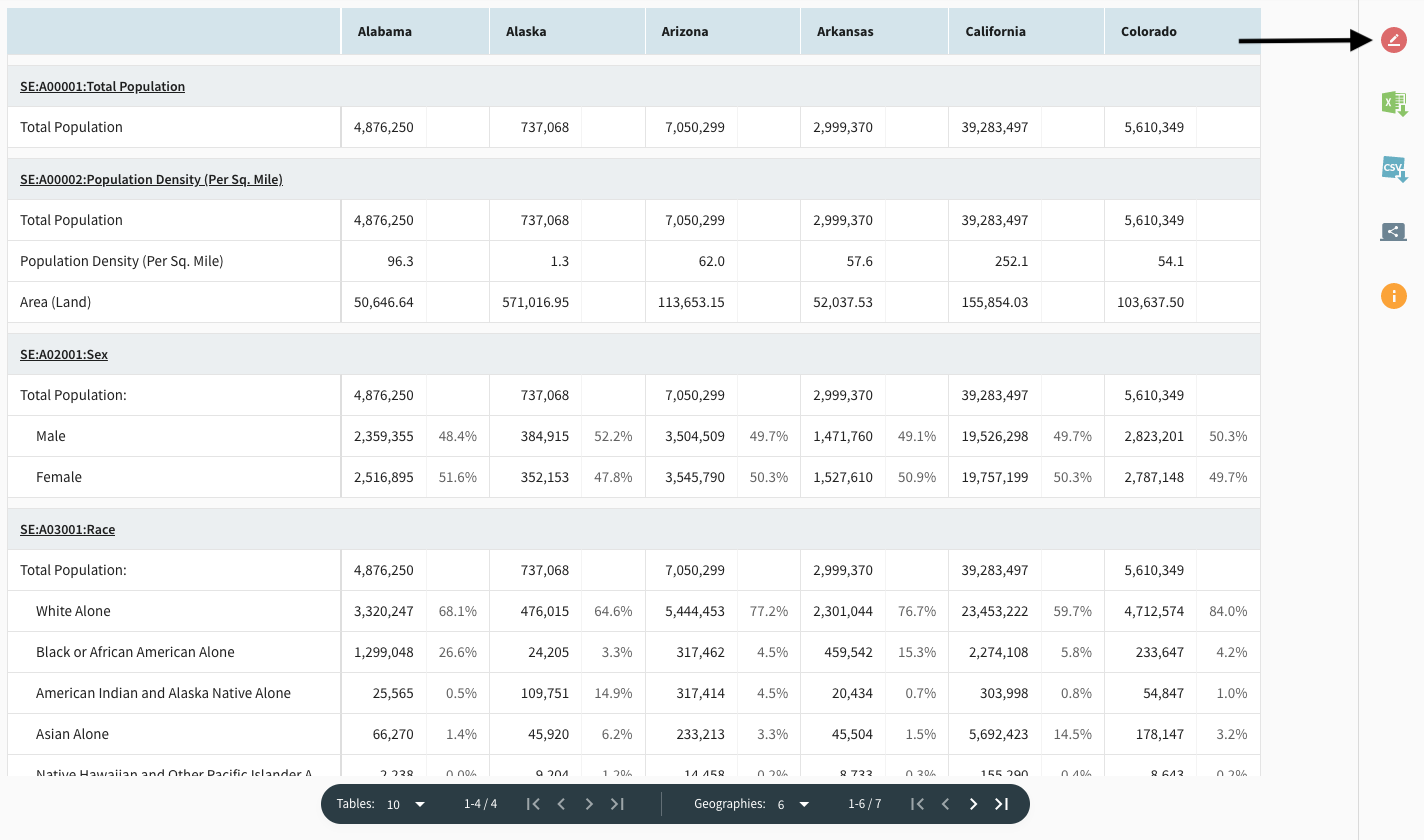Open SE:A00001:Total Population table link
This screenshot has width=1424, height=840.
point(102,87)
